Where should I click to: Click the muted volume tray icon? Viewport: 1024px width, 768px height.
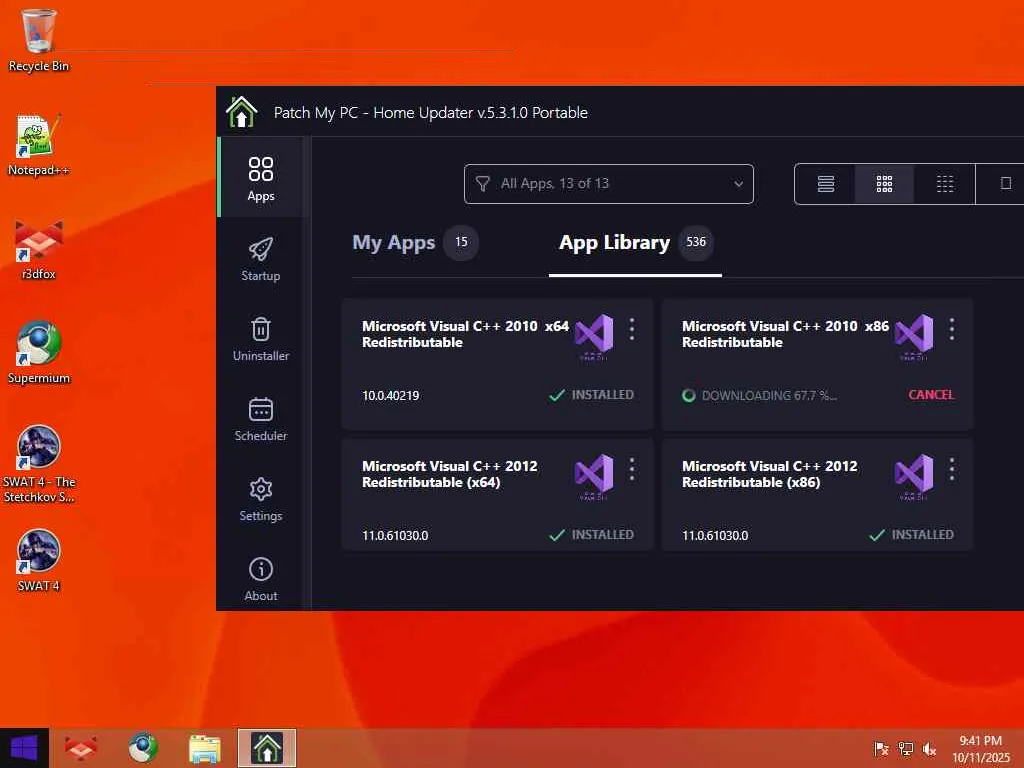[x=929, y=748]
